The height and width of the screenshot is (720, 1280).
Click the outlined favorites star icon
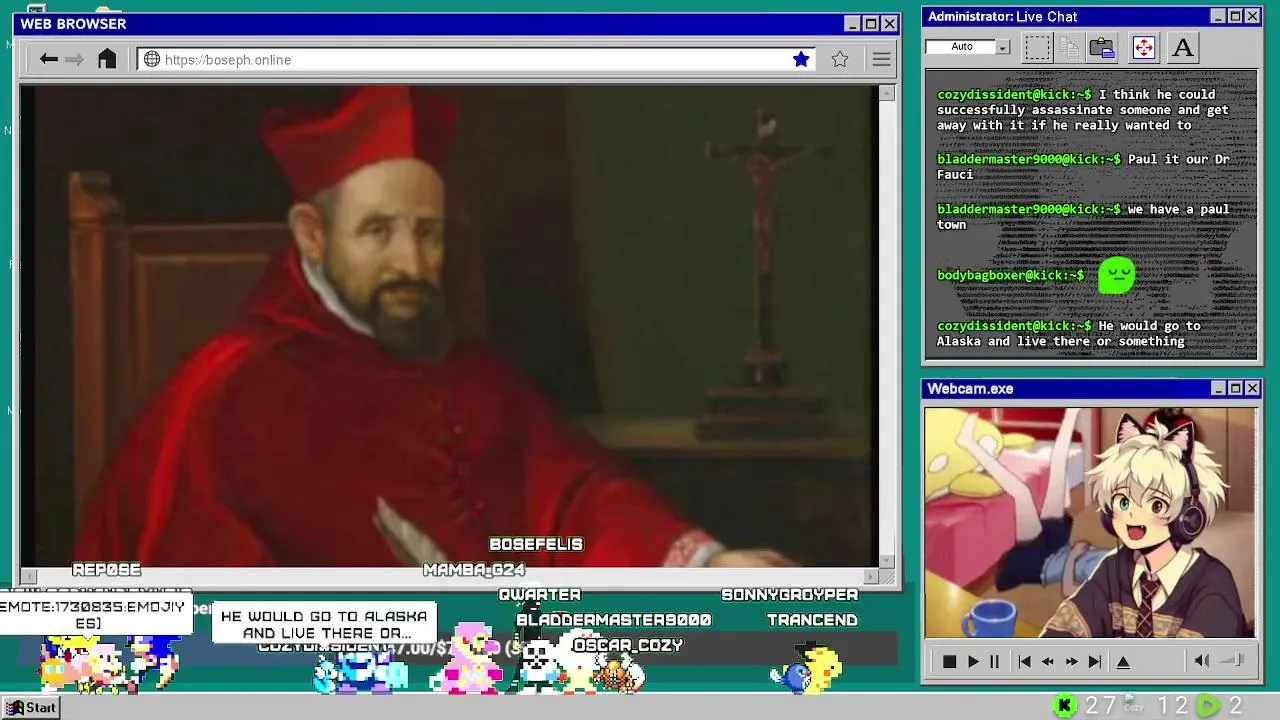840,59
